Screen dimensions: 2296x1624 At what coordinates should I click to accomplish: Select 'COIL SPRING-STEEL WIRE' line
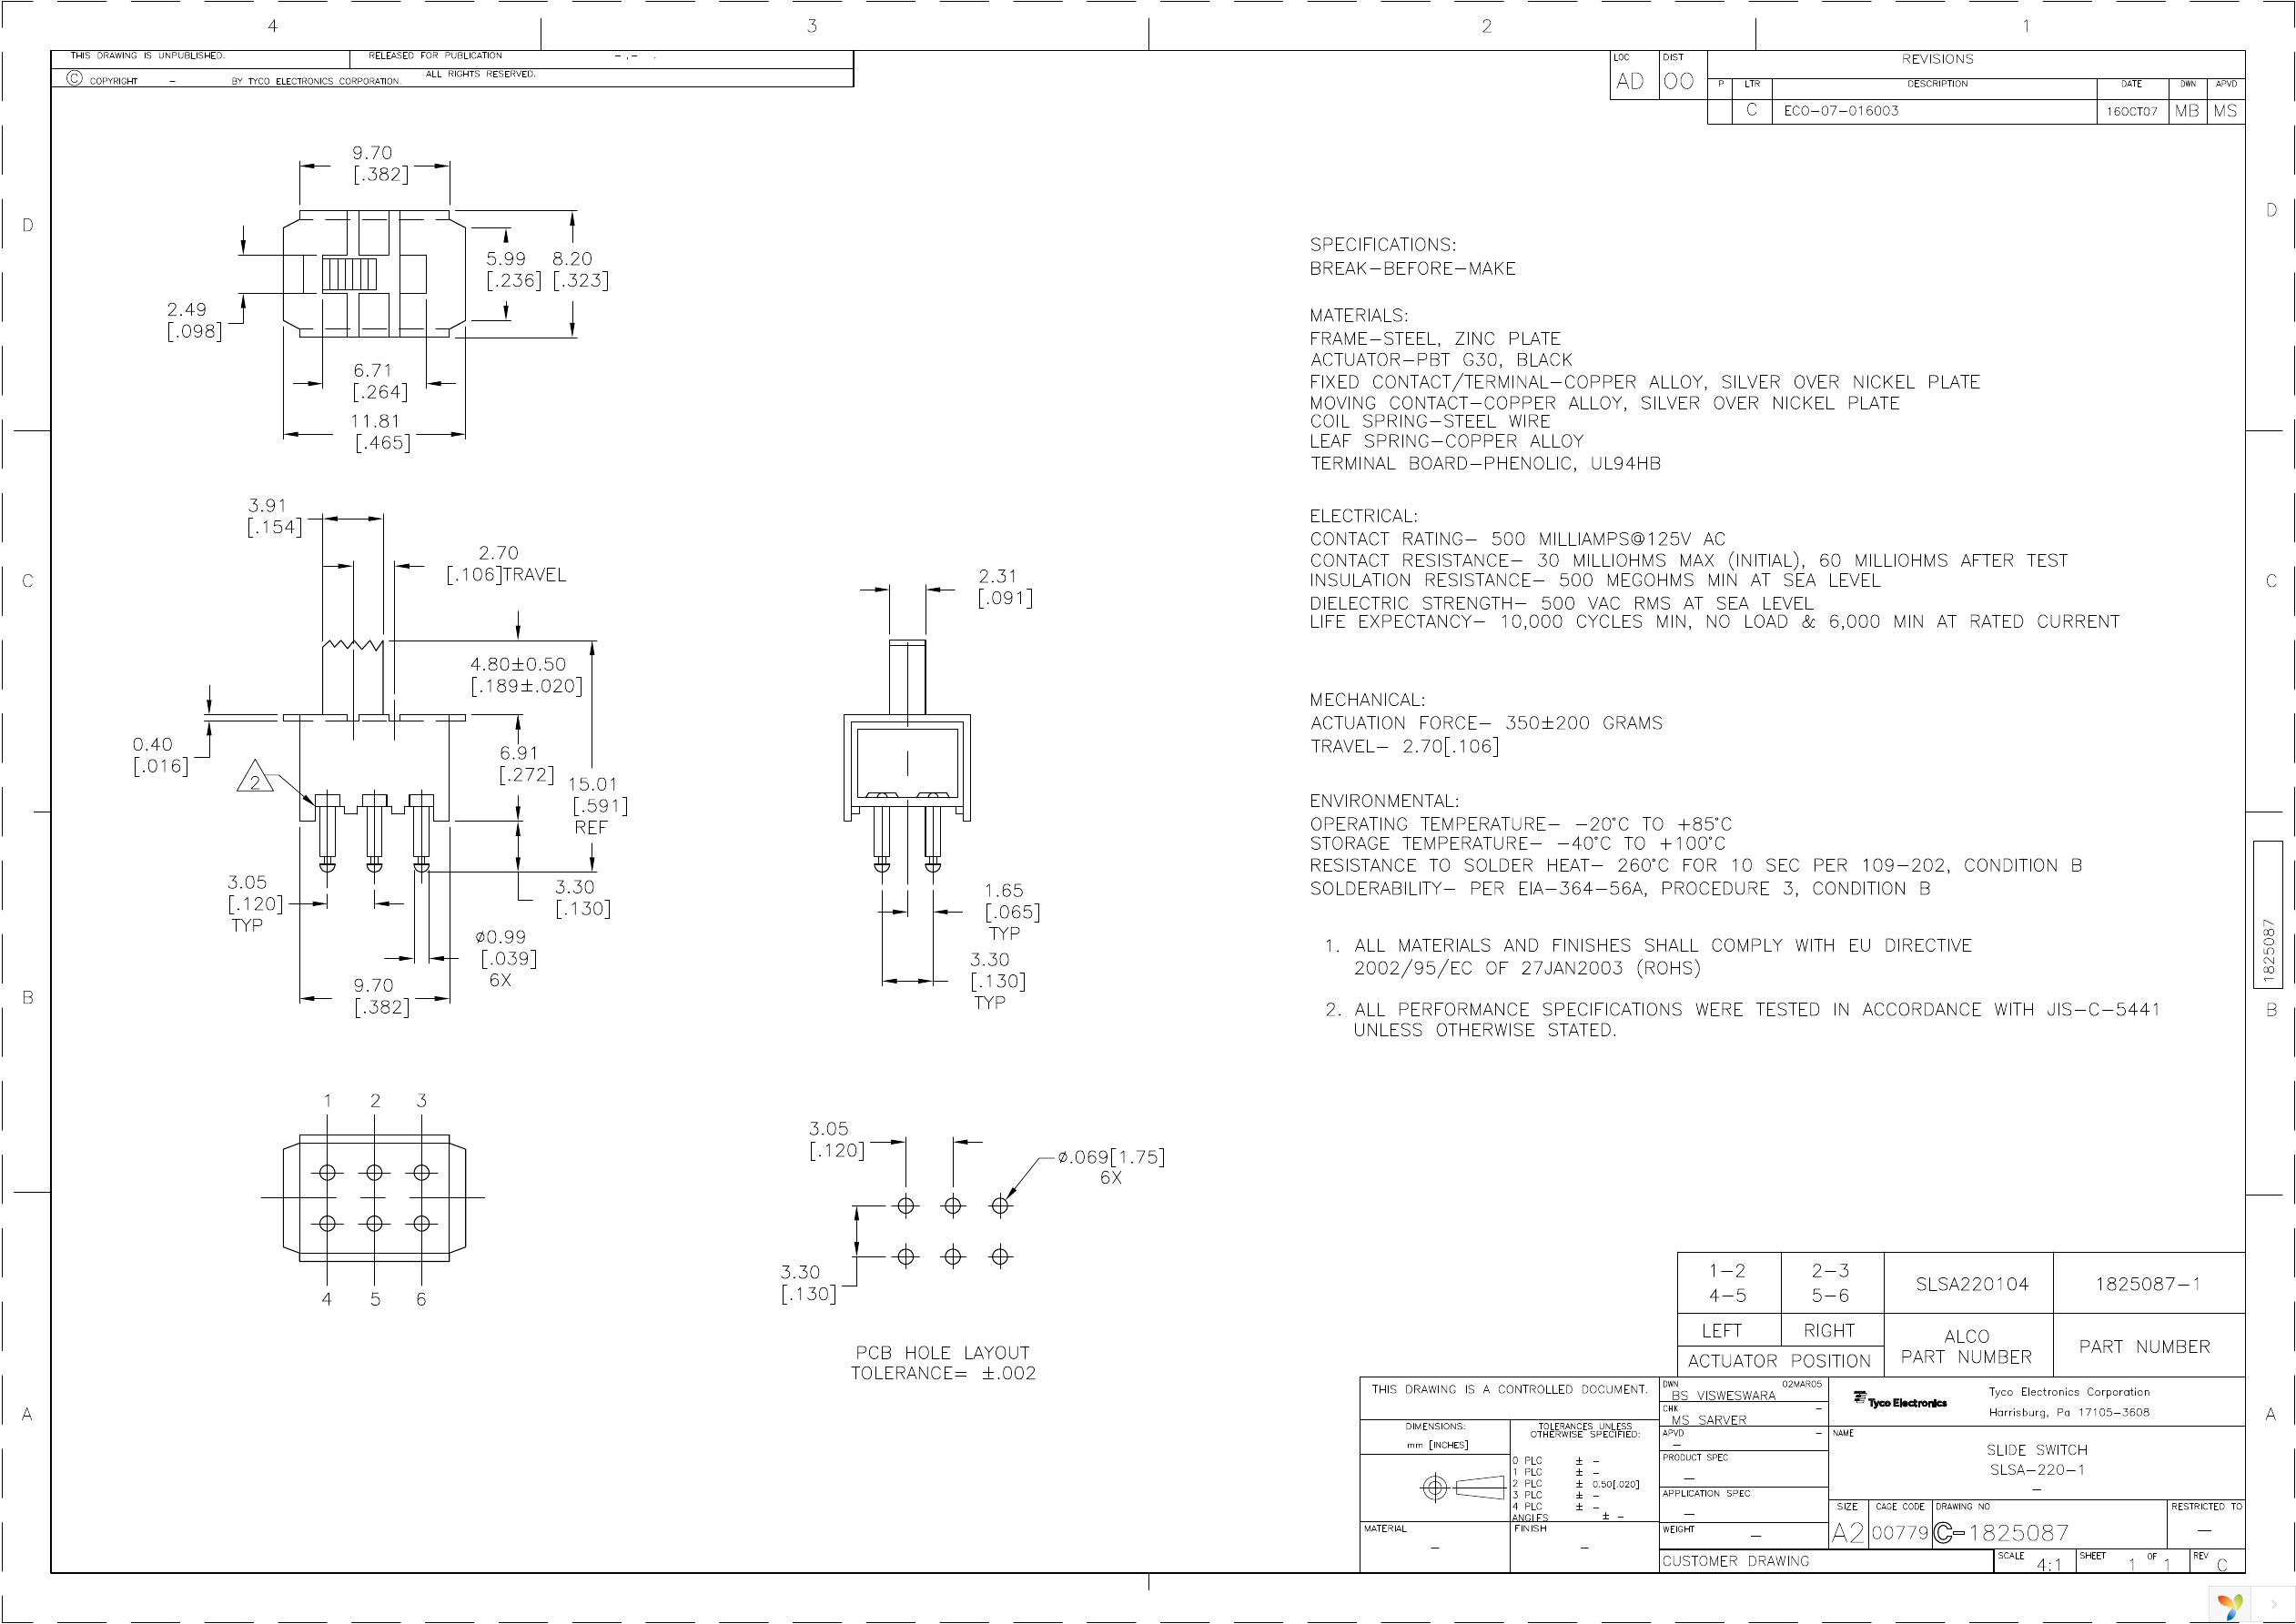pyautogui.click(x=1430, y=422)
